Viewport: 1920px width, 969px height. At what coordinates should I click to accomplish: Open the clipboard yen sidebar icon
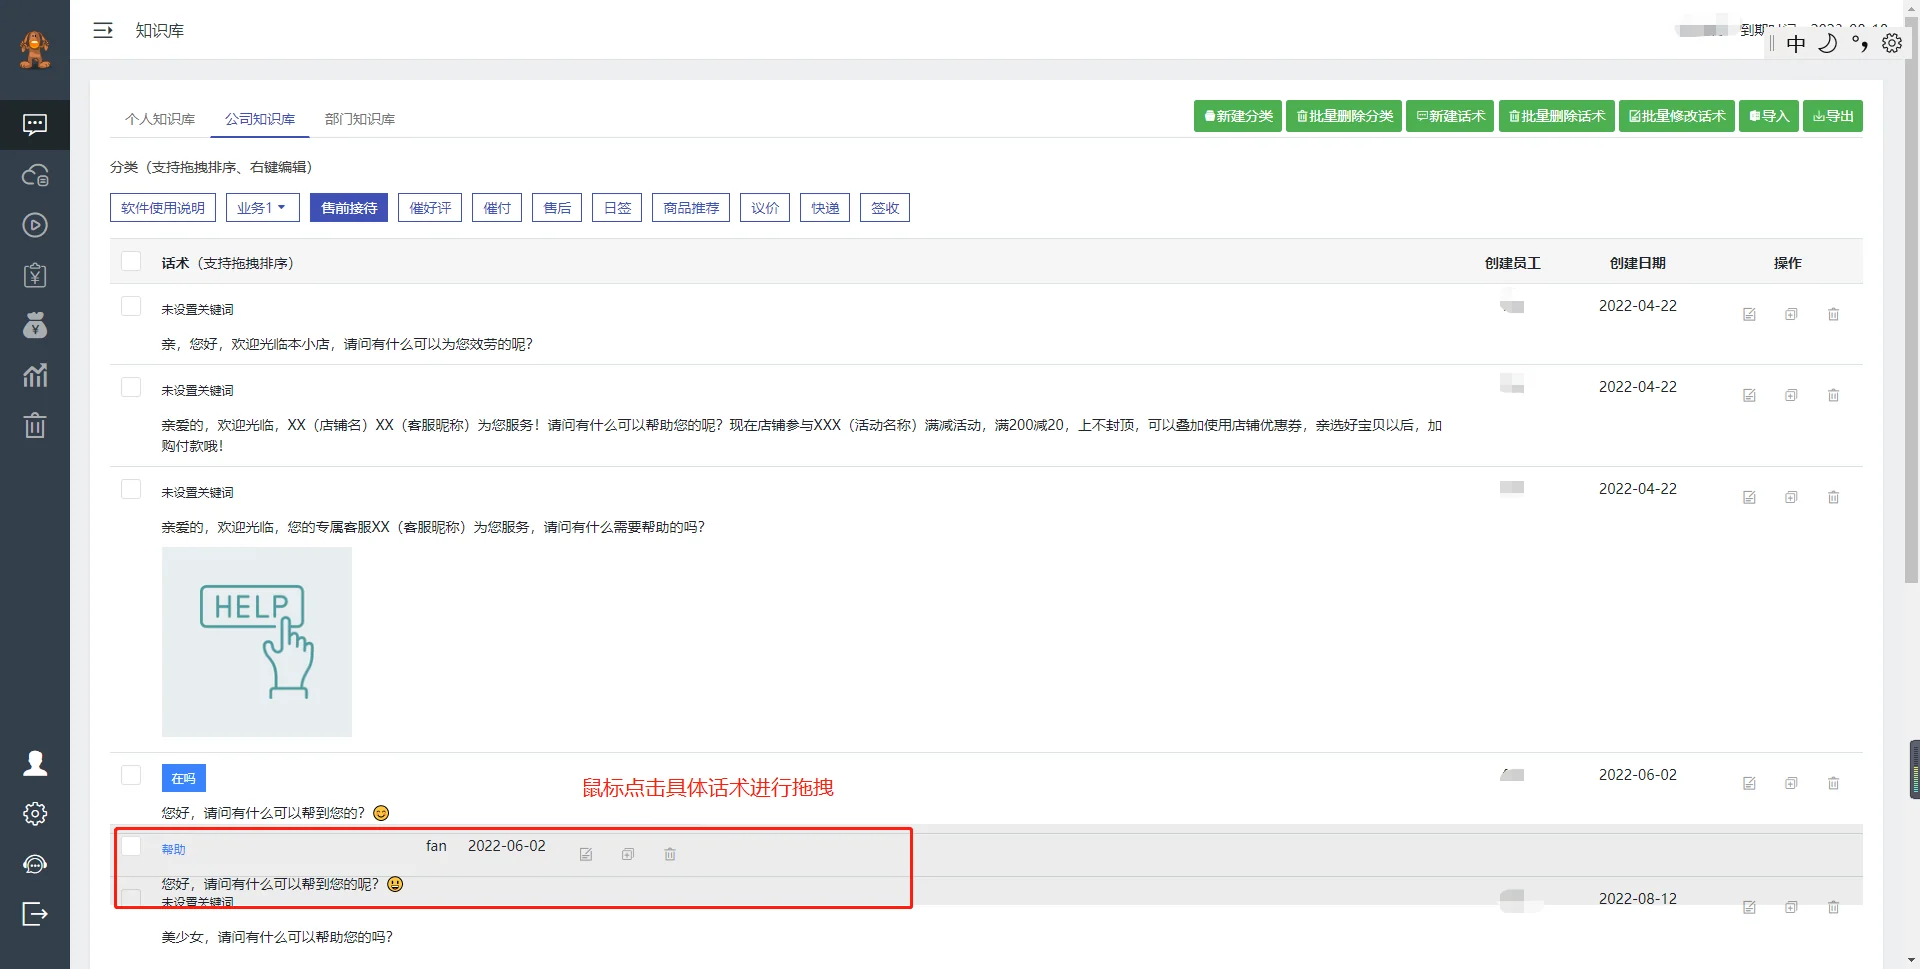(35, 275)
